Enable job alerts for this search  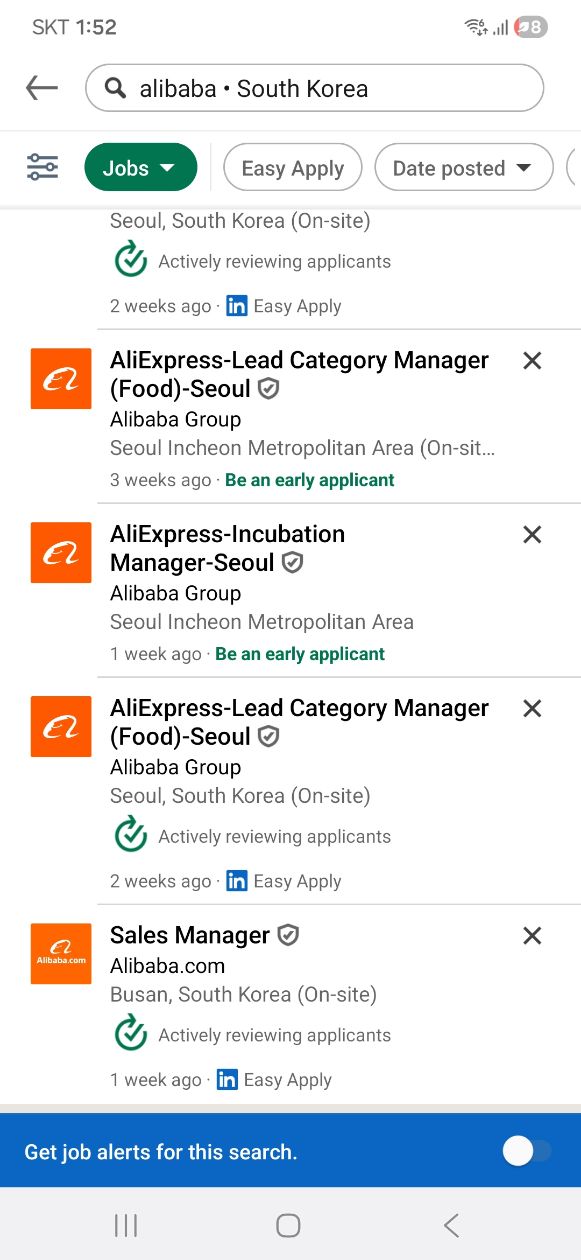[524, 1150]
